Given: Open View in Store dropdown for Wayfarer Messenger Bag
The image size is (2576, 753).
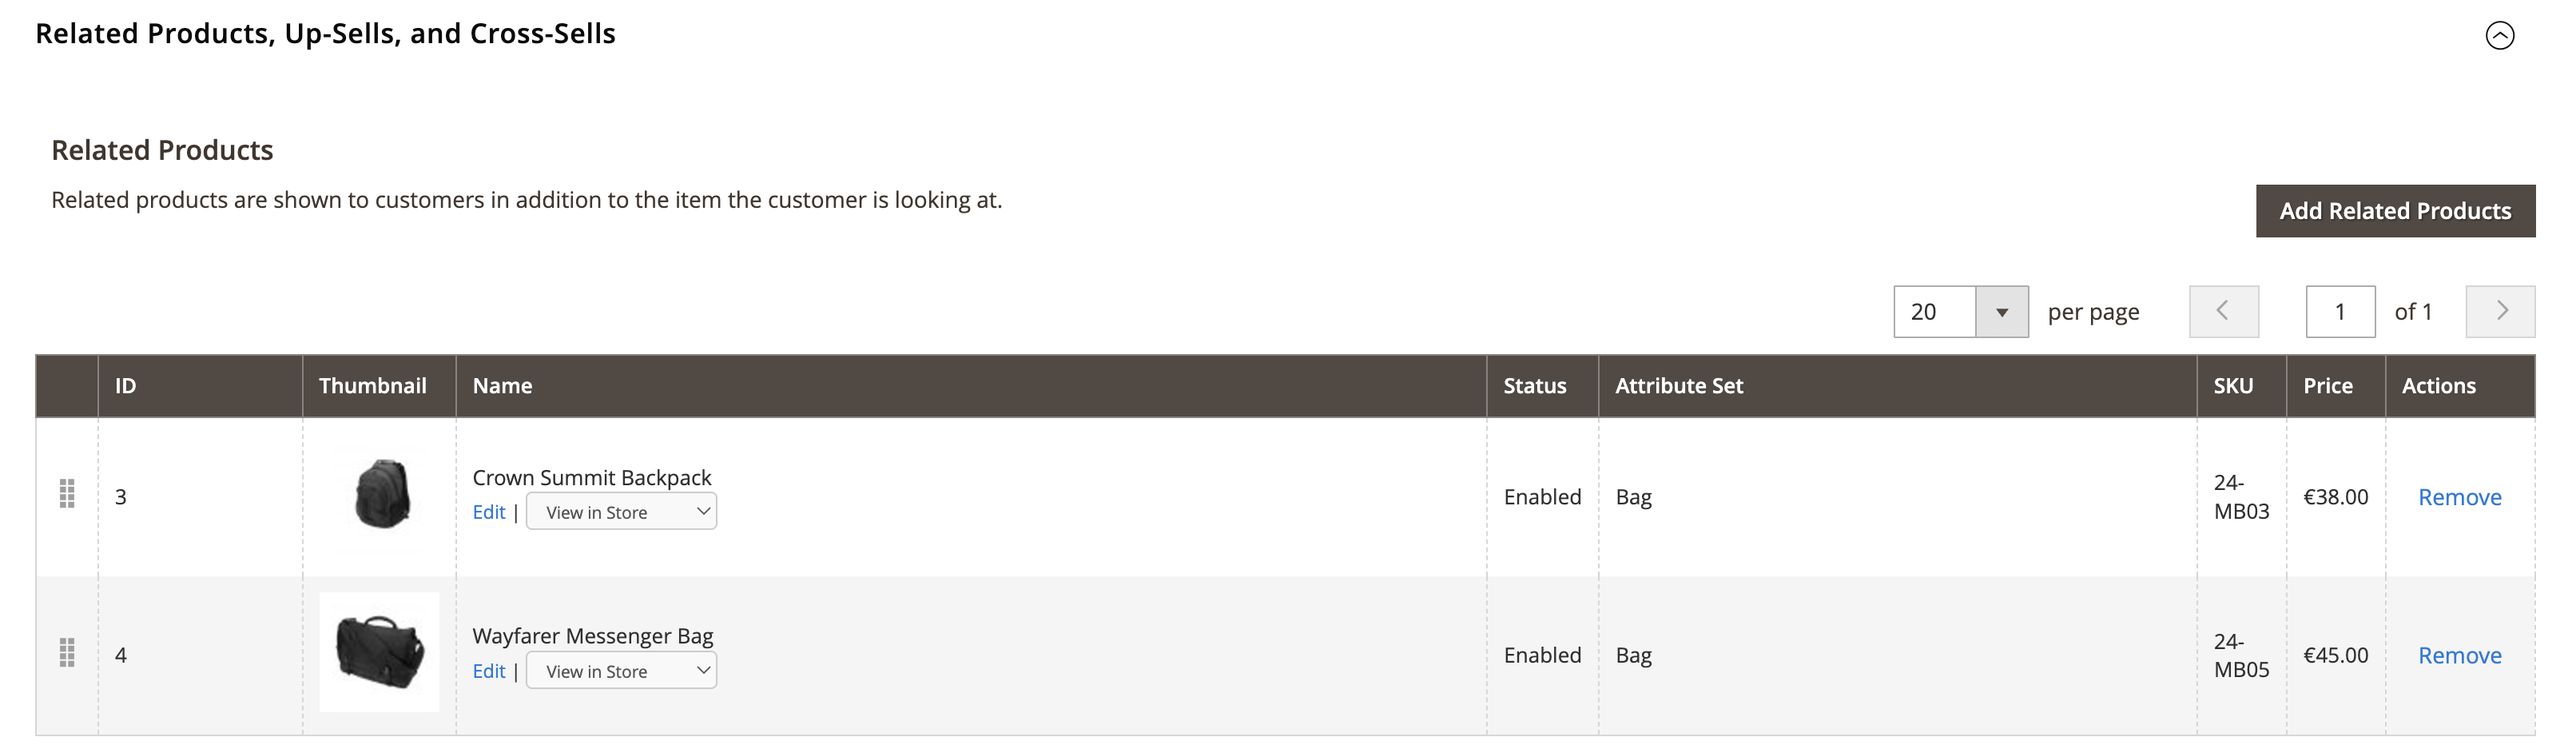Looking at the screenshot, I should 621,671.
